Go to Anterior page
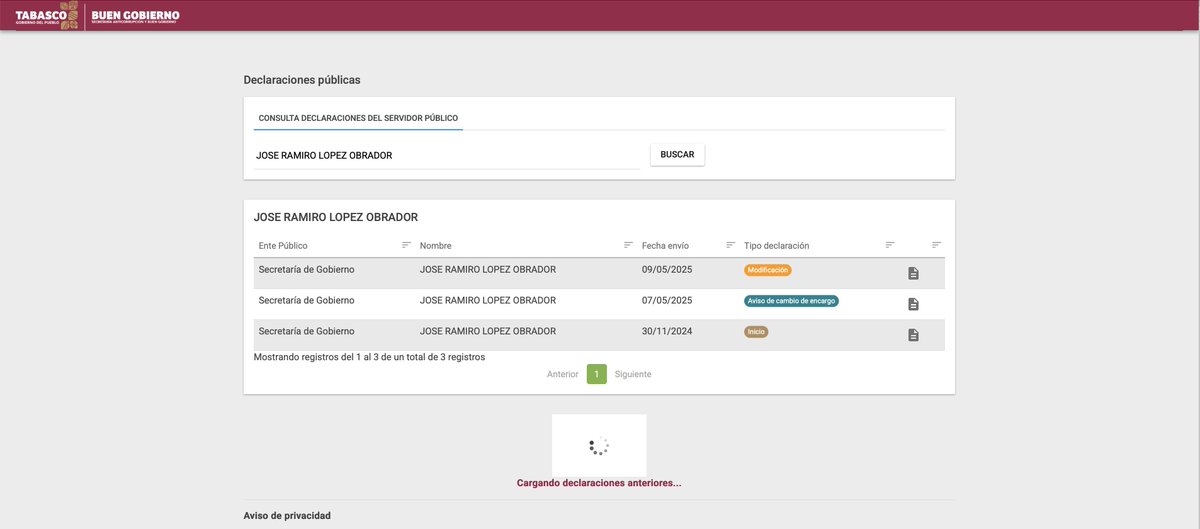 tap(562, 374)
